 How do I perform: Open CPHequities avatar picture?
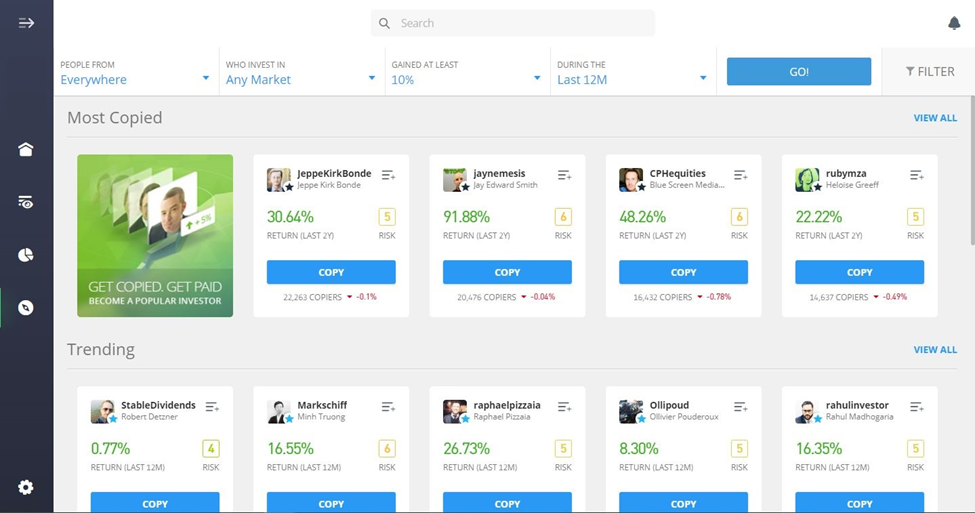click(631, 180)
